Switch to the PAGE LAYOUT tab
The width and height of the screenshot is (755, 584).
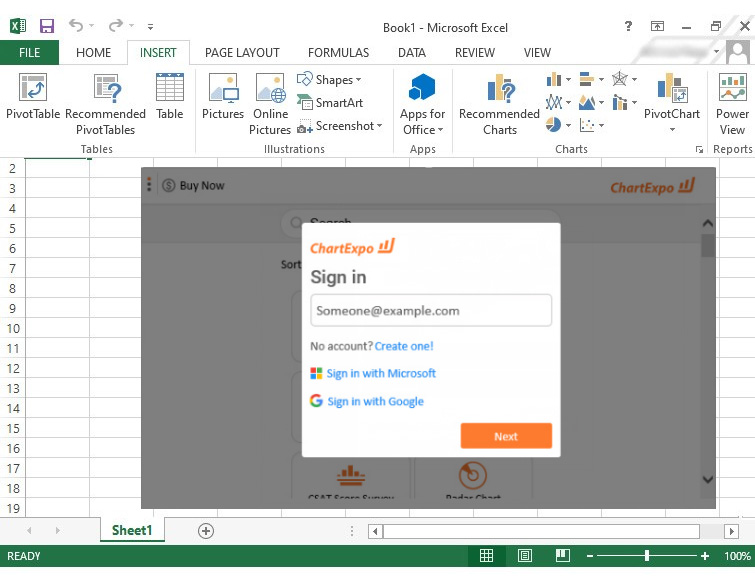[242, 52]
